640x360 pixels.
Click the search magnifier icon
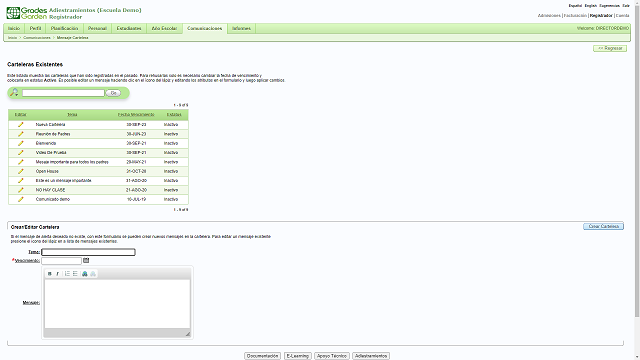(x=14, y=93)
